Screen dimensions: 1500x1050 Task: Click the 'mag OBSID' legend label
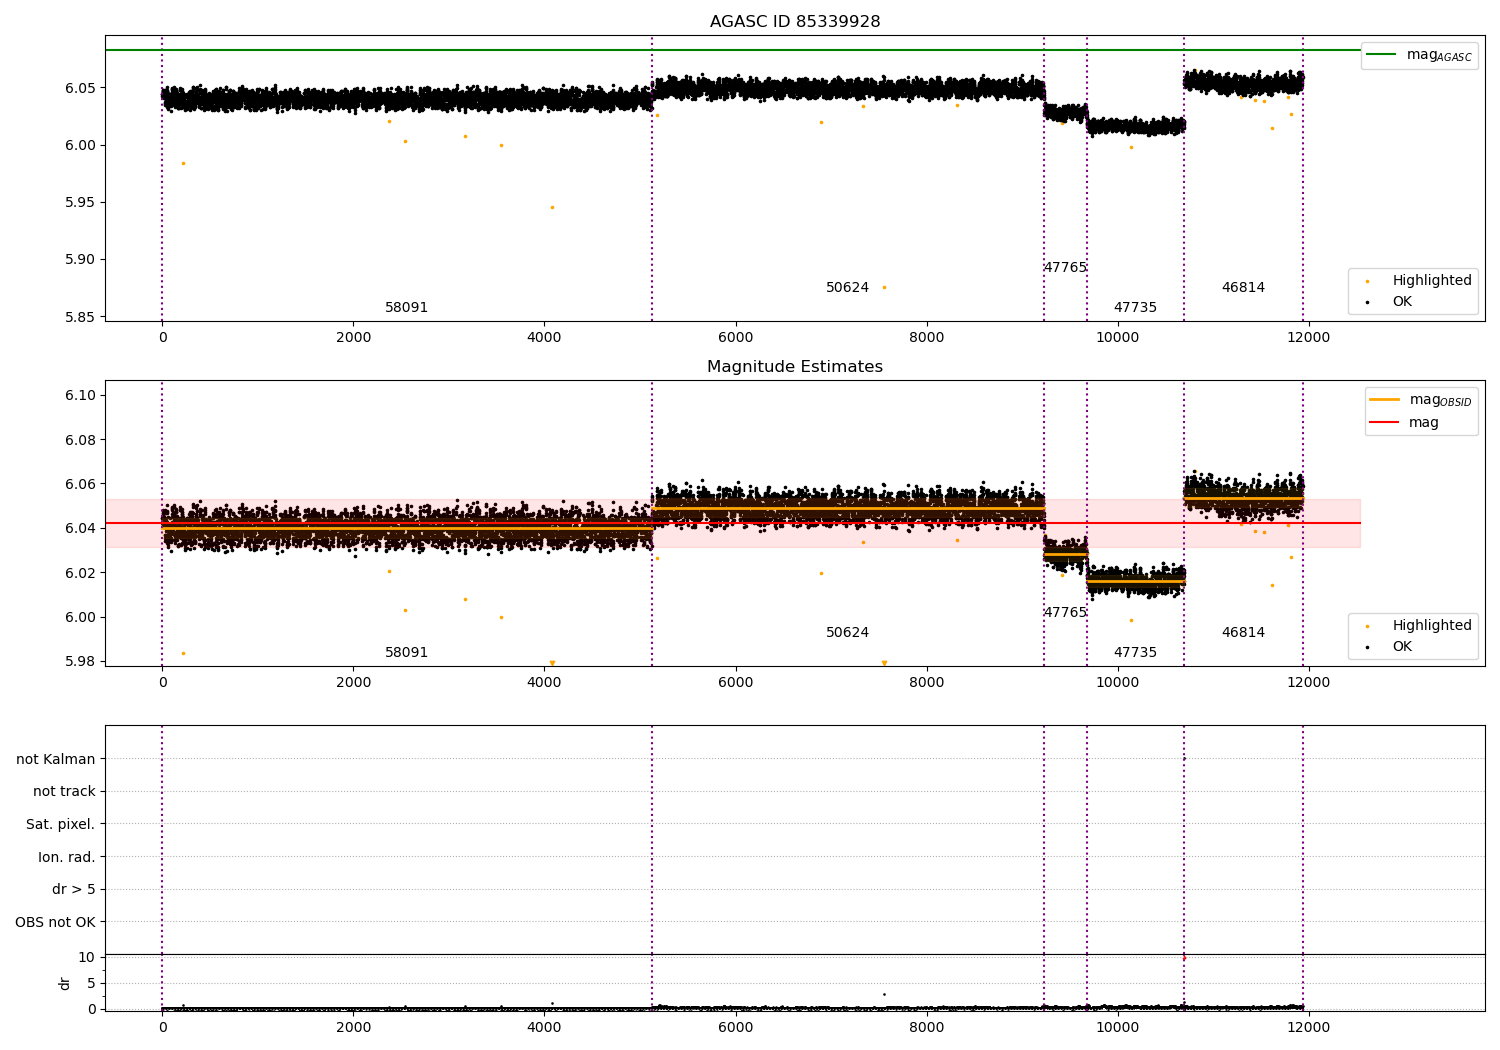pyautogui.click(x=1441, y=400)
